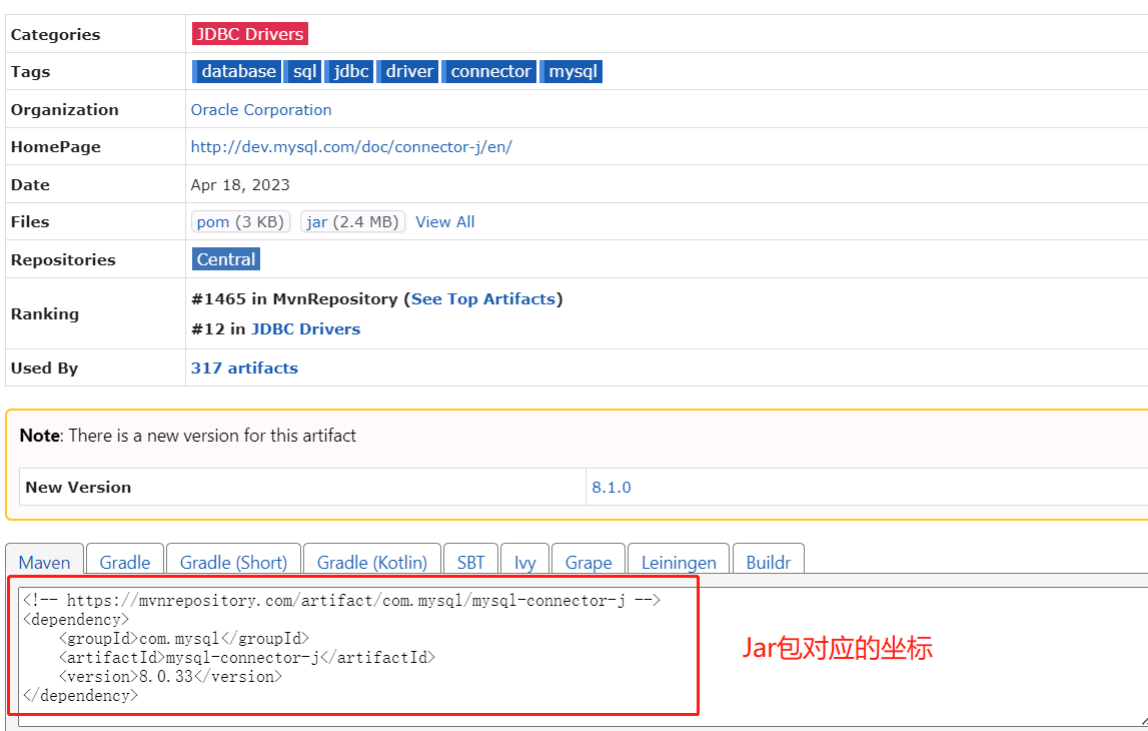Open the JDBC Drivers category badge
This screenshot has width=1148, height=731.
click(x=250, y=34)
